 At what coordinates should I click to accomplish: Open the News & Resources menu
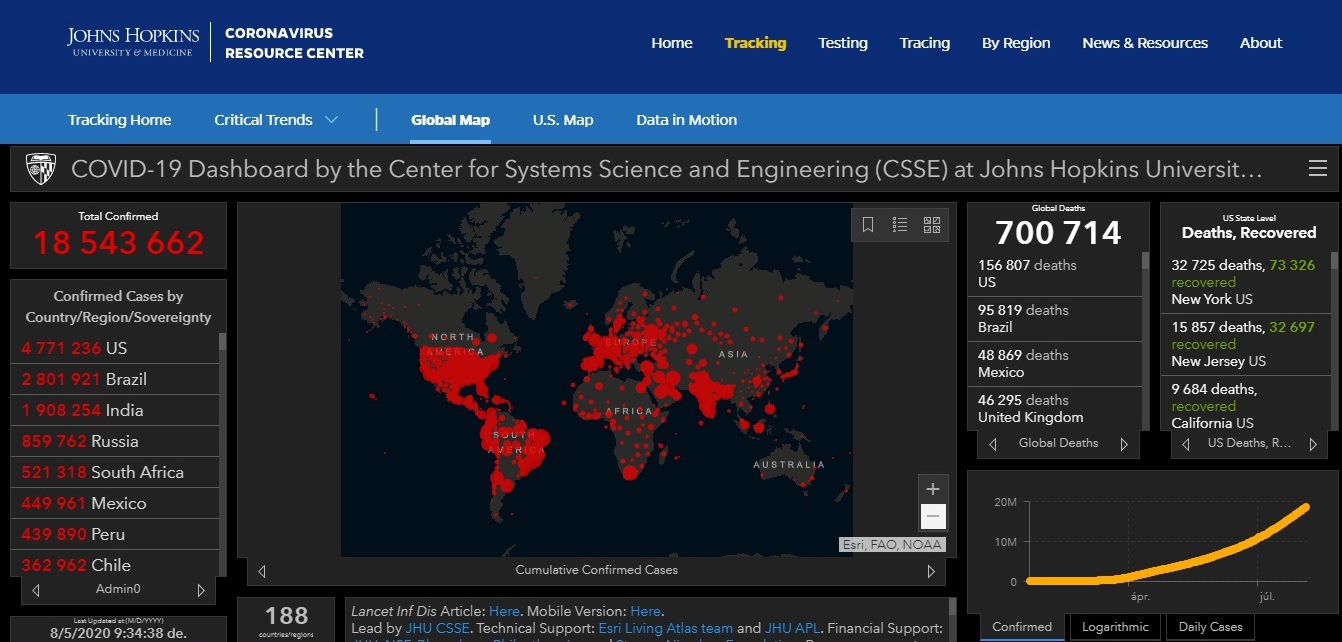click(1145, 43)
